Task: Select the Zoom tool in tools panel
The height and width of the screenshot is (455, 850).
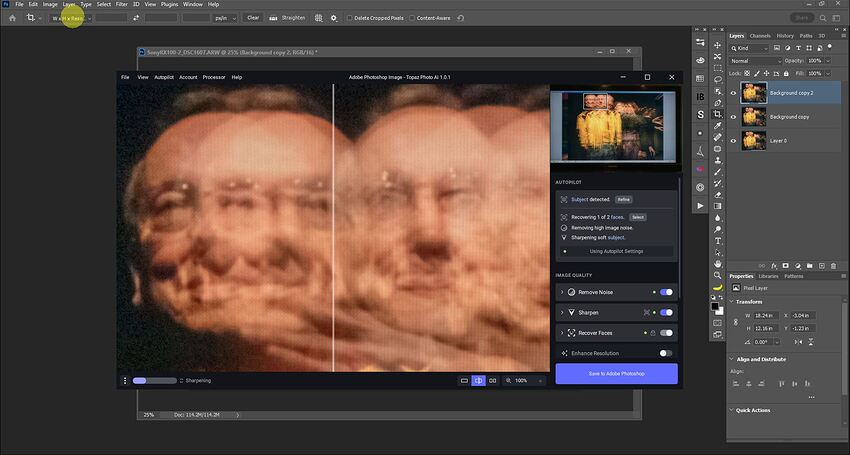Action: [718, 275]
